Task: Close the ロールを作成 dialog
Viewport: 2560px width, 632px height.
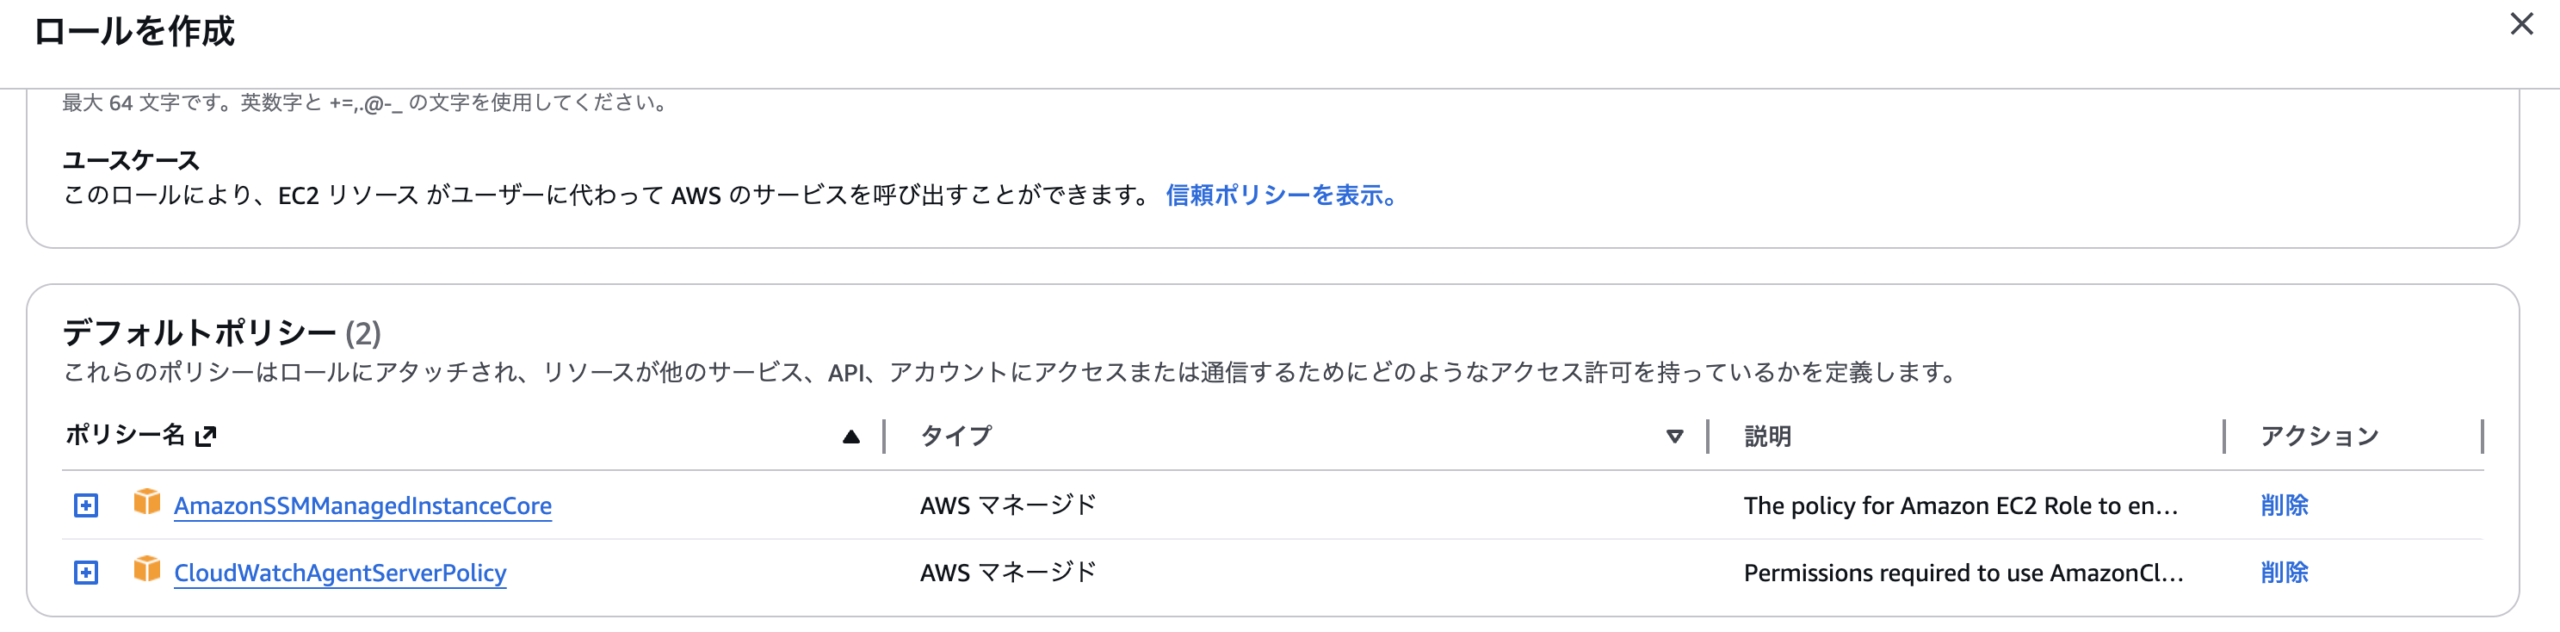Action: (2521, 24)
